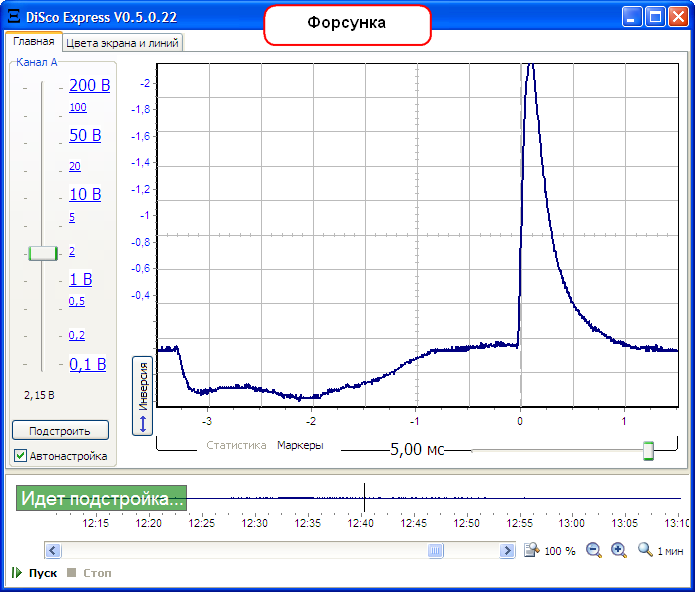Switch to Цвета экрана и линий tab
The width and height of the screenshot is (695, 592).
tap(122, 42)
